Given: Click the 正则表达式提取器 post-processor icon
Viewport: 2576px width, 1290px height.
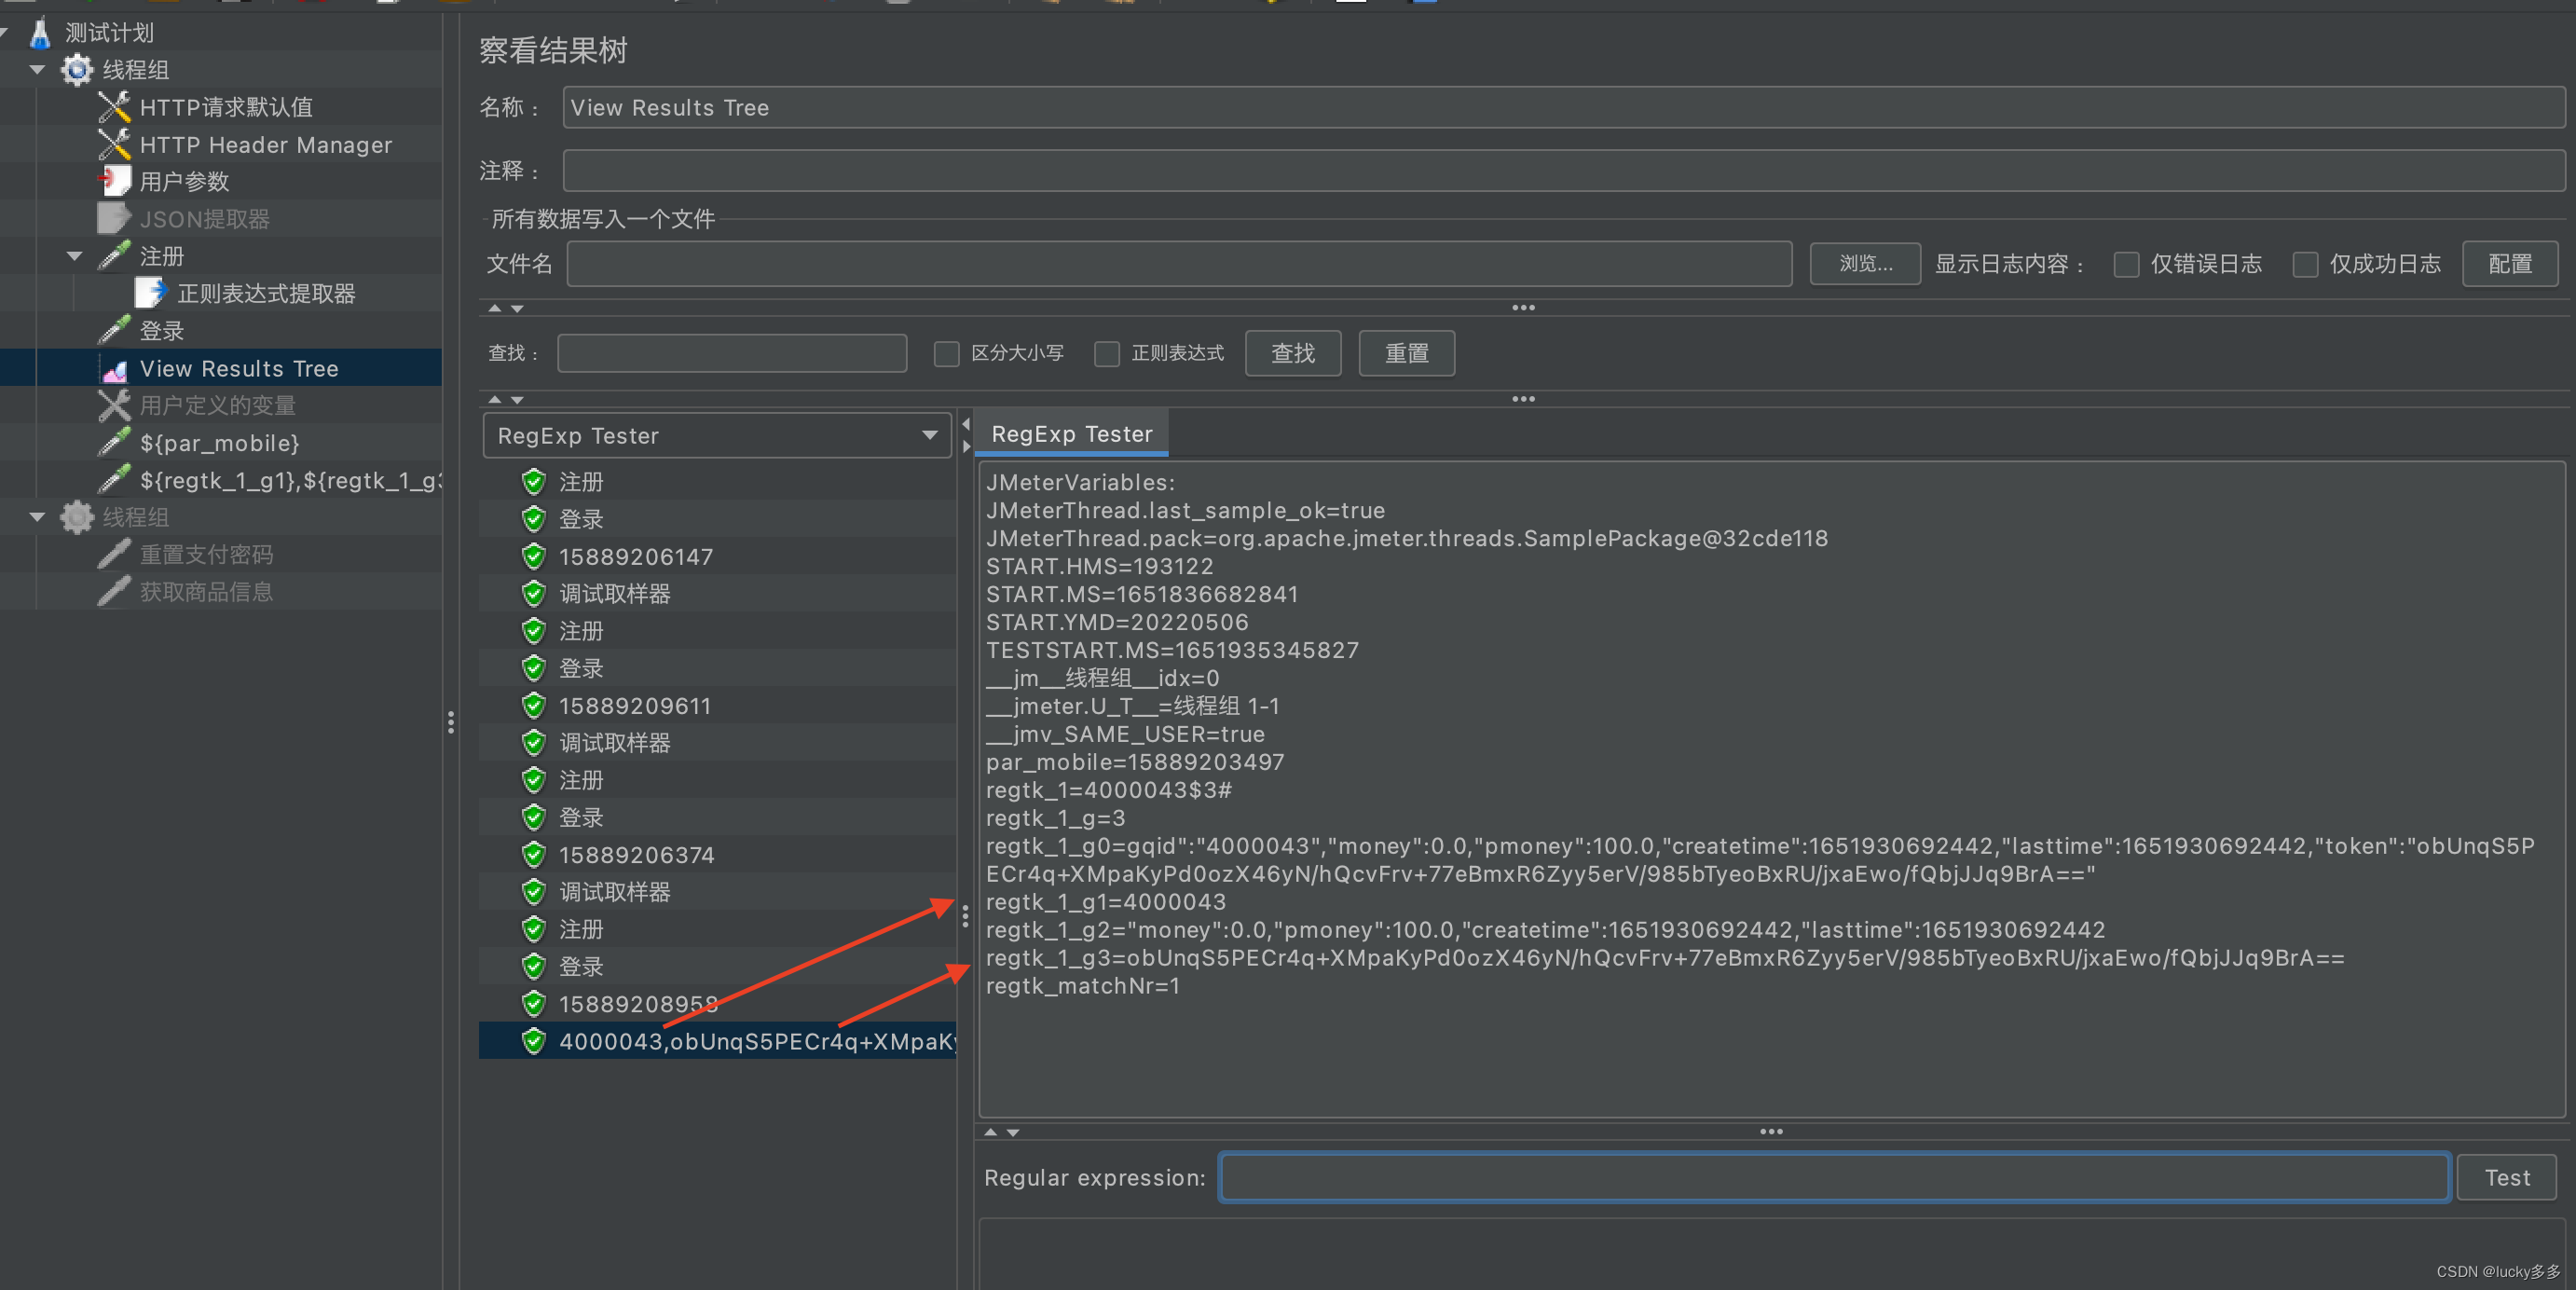Looking at the screenshot, I should tap(150, 293).
